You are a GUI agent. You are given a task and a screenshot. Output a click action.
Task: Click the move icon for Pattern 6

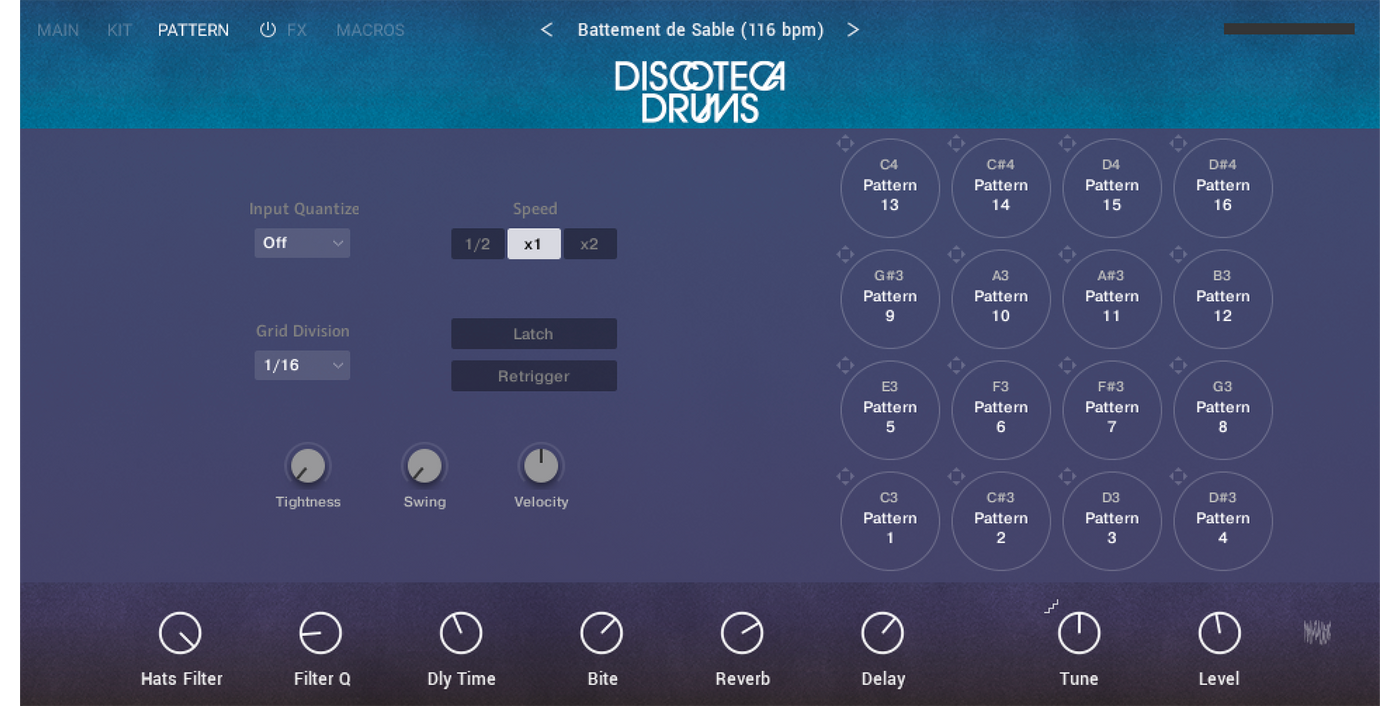pos(956,365)
